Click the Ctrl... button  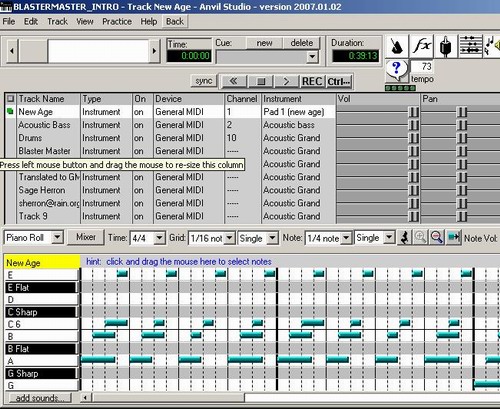point(339,81)
